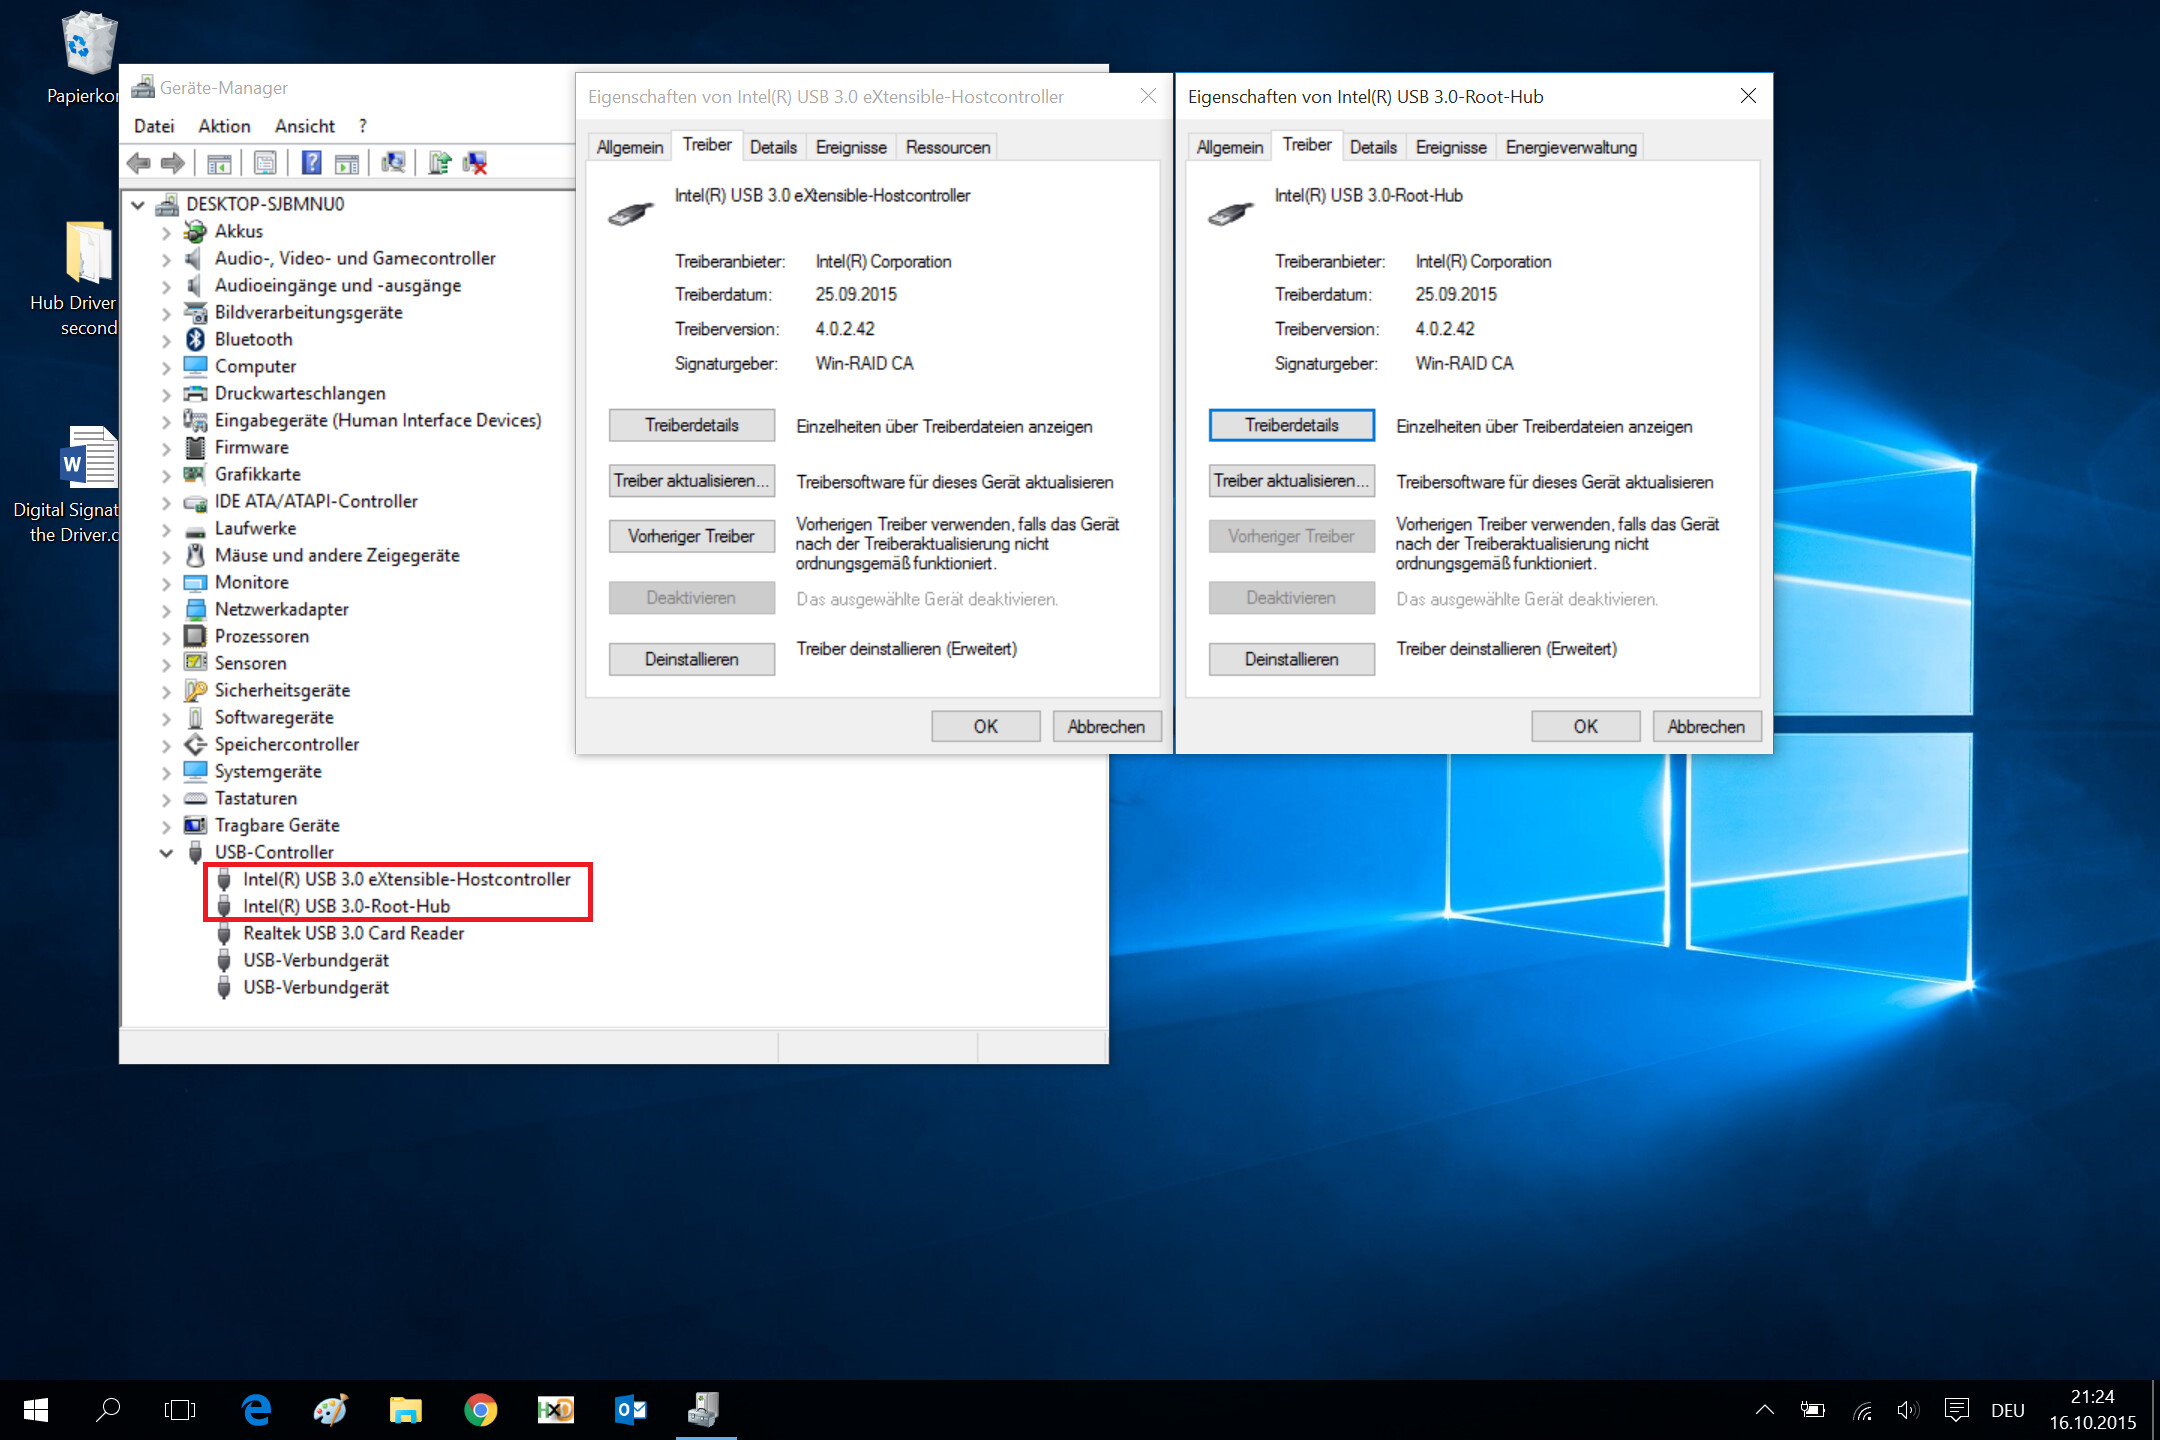
Task: Scan for hardware changes icon
Action: (394, 163)
